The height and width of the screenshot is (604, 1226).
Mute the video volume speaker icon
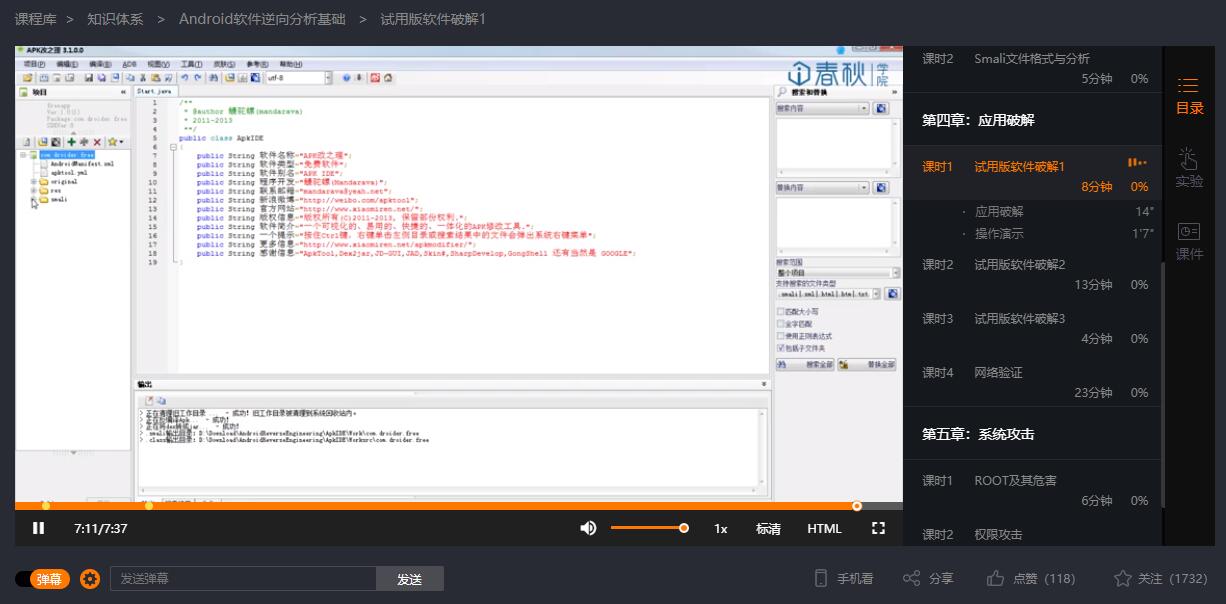[x=588, y=528]
